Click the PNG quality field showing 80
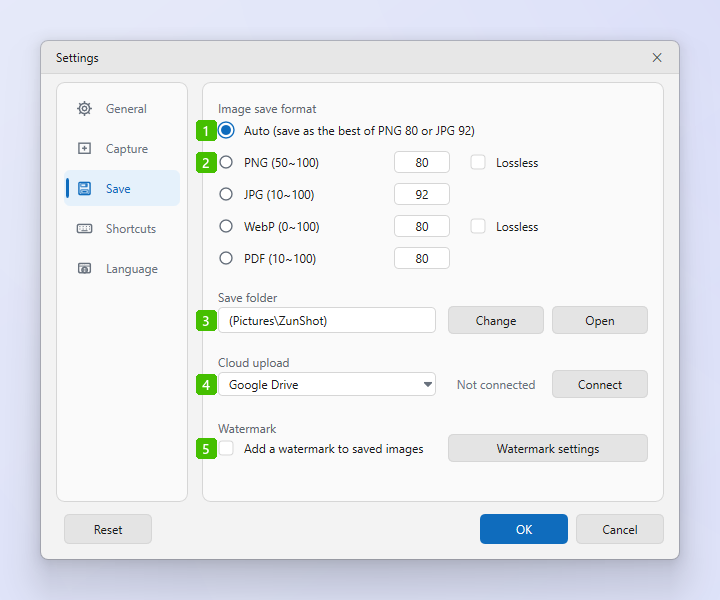Image resolution: width=720 pixels, height=600 pixels. [x=422, y=162]
